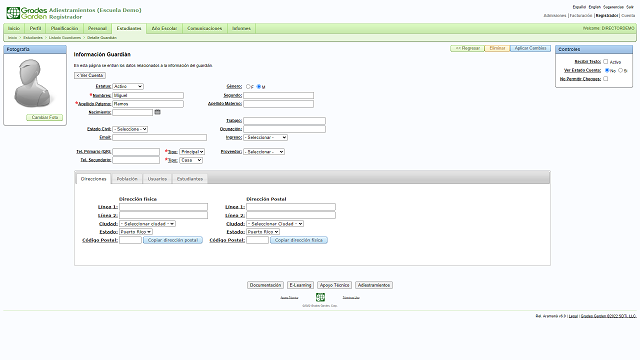Click the Documentación button
Screen dimensions: 640x360
click(265, 285)
